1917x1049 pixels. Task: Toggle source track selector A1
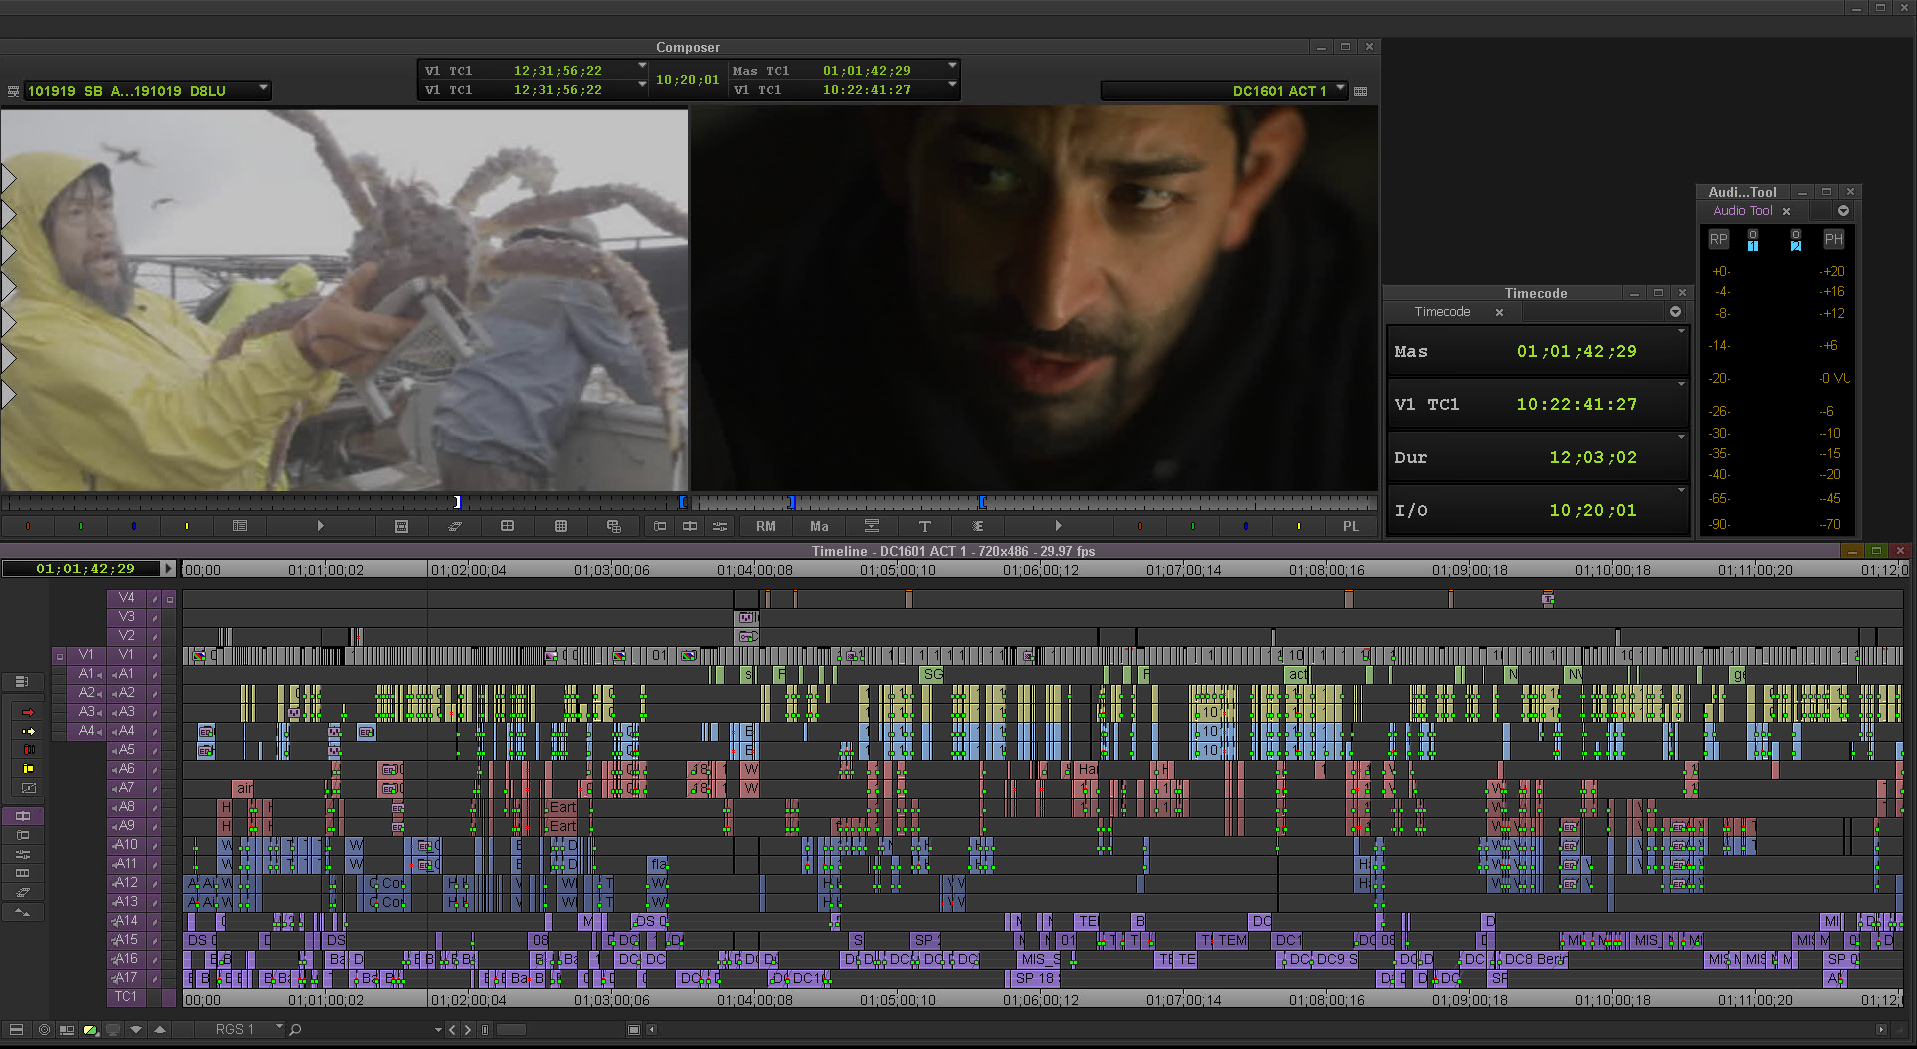[x=86, y=674]
